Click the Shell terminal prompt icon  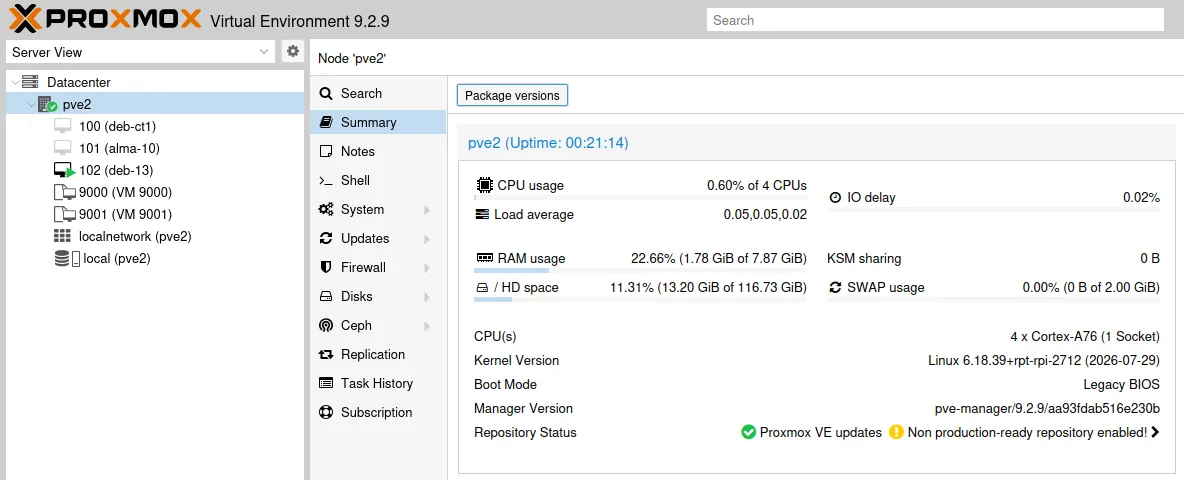click(x=326, y=180)
